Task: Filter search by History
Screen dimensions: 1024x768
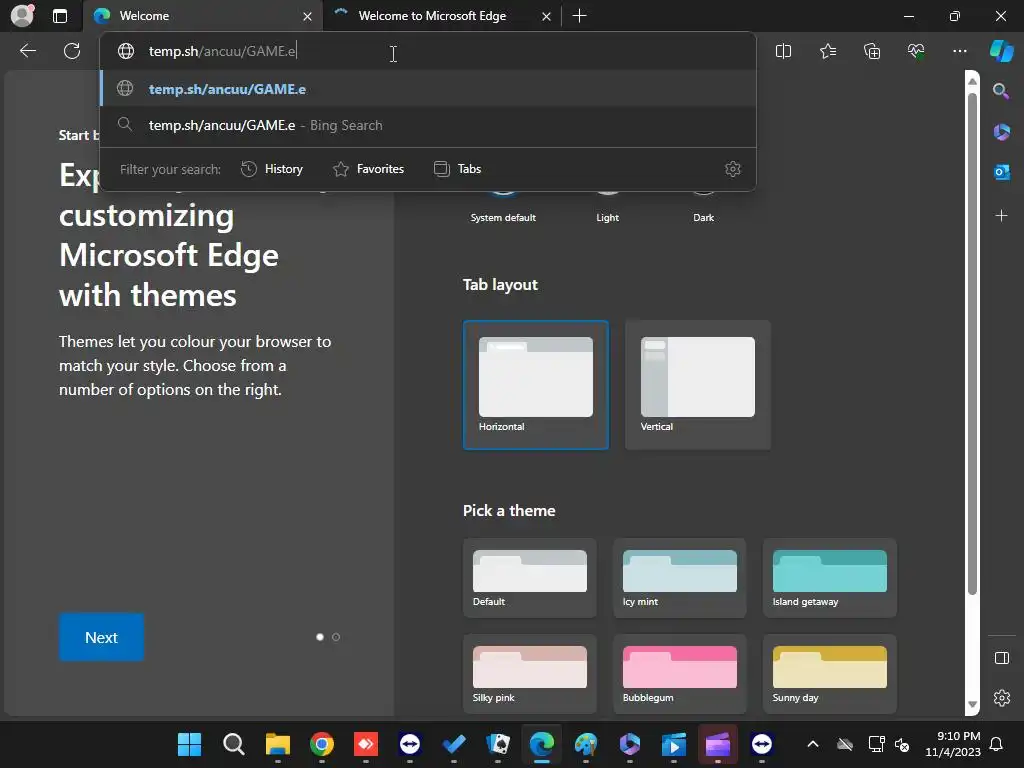Action: pyautogui.click(x=272, y=169)
